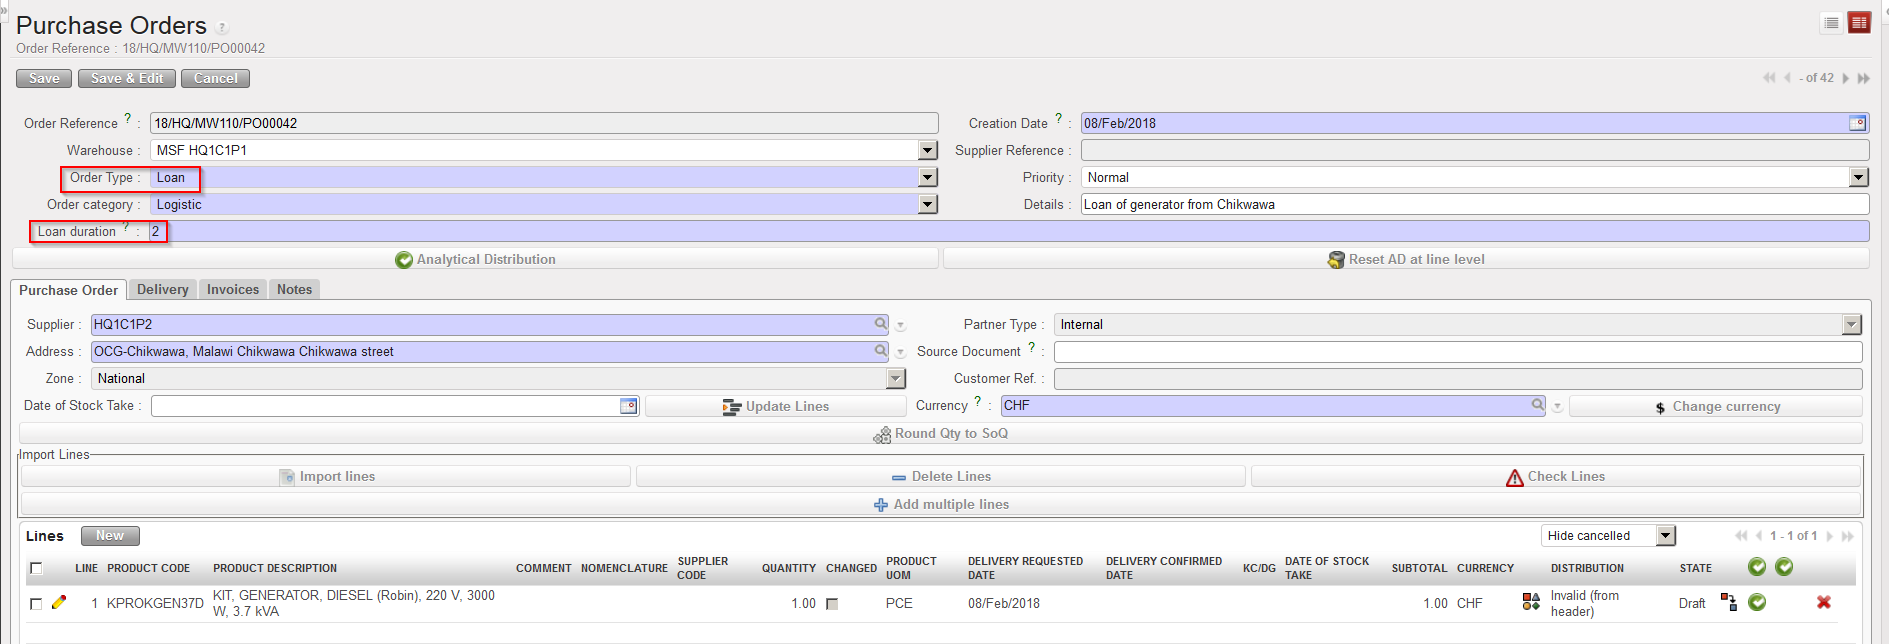1889x644 pixels.
Task: Expand the Order Type dropdown
Action: 928,177
